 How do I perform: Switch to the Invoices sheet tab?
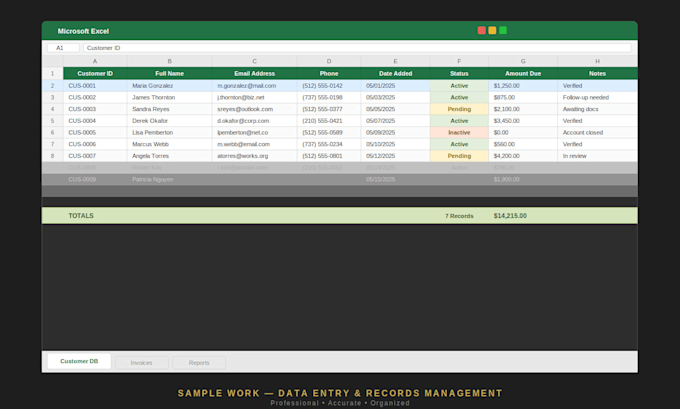[x=141, y=363]
